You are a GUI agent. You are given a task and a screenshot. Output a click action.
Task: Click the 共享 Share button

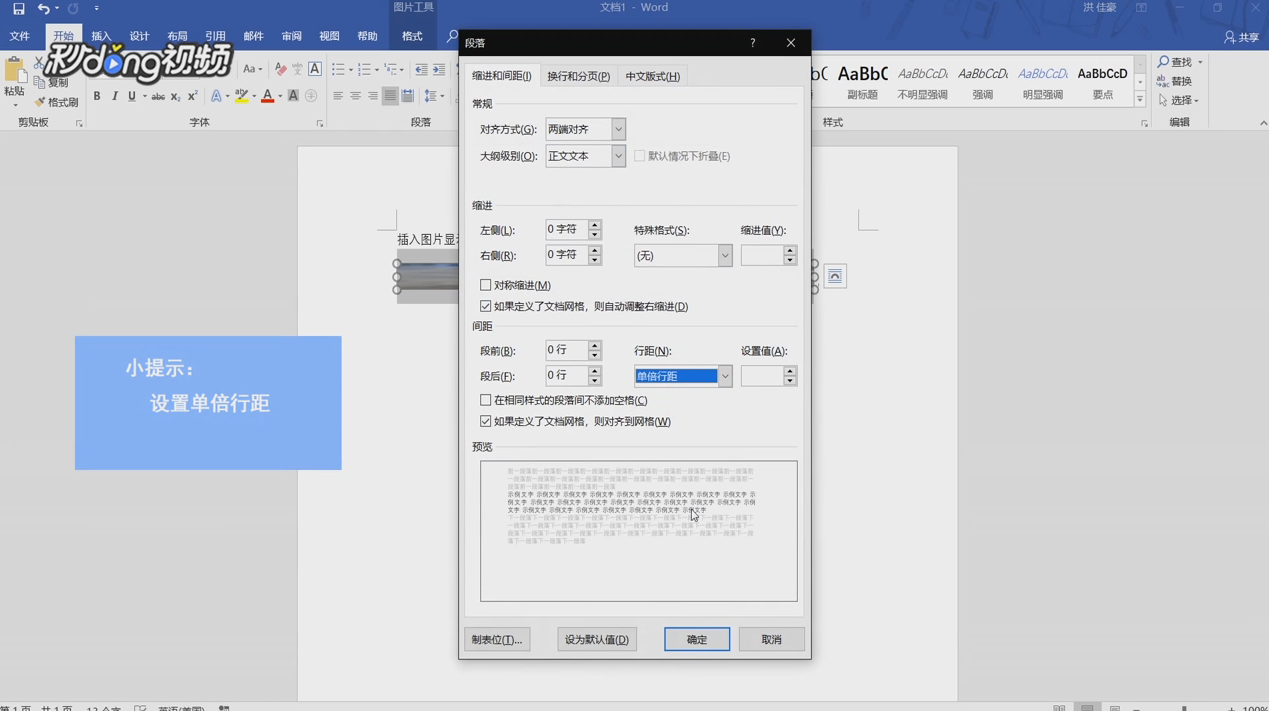coord(1242,37)
